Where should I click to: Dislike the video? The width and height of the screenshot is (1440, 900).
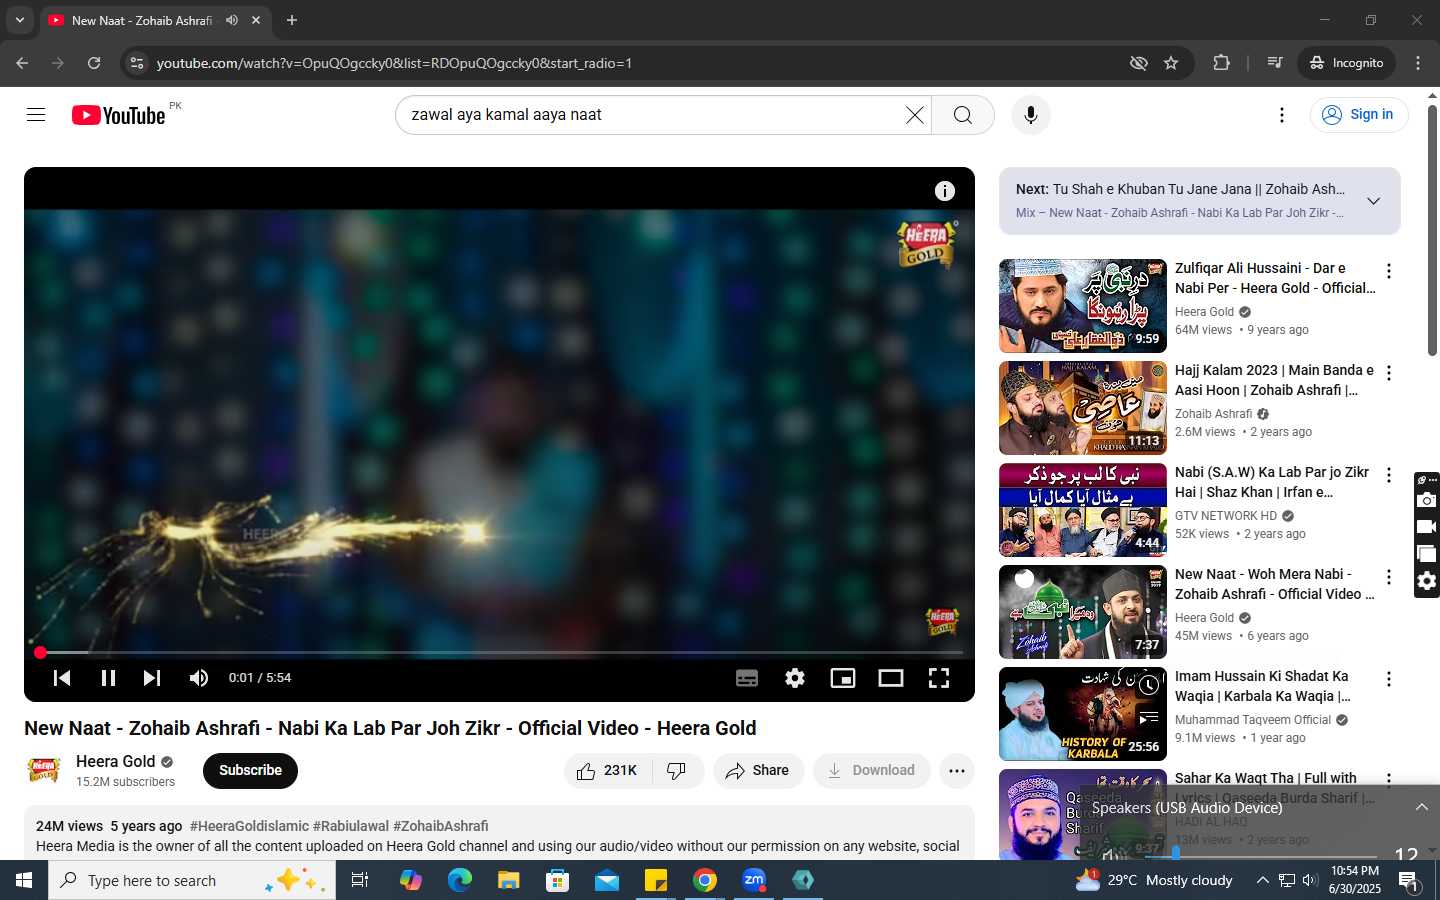click(677, 771)
